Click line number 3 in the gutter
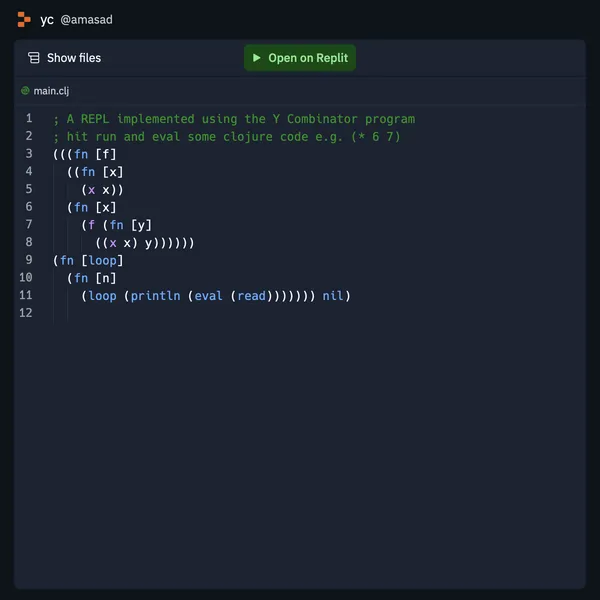 pyautogui.click(x=29, y=153)
